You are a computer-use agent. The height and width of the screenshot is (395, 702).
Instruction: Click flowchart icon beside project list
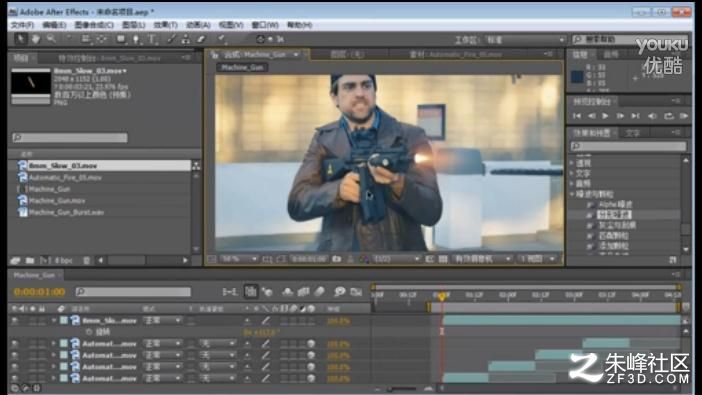click(x=196, y=166)
